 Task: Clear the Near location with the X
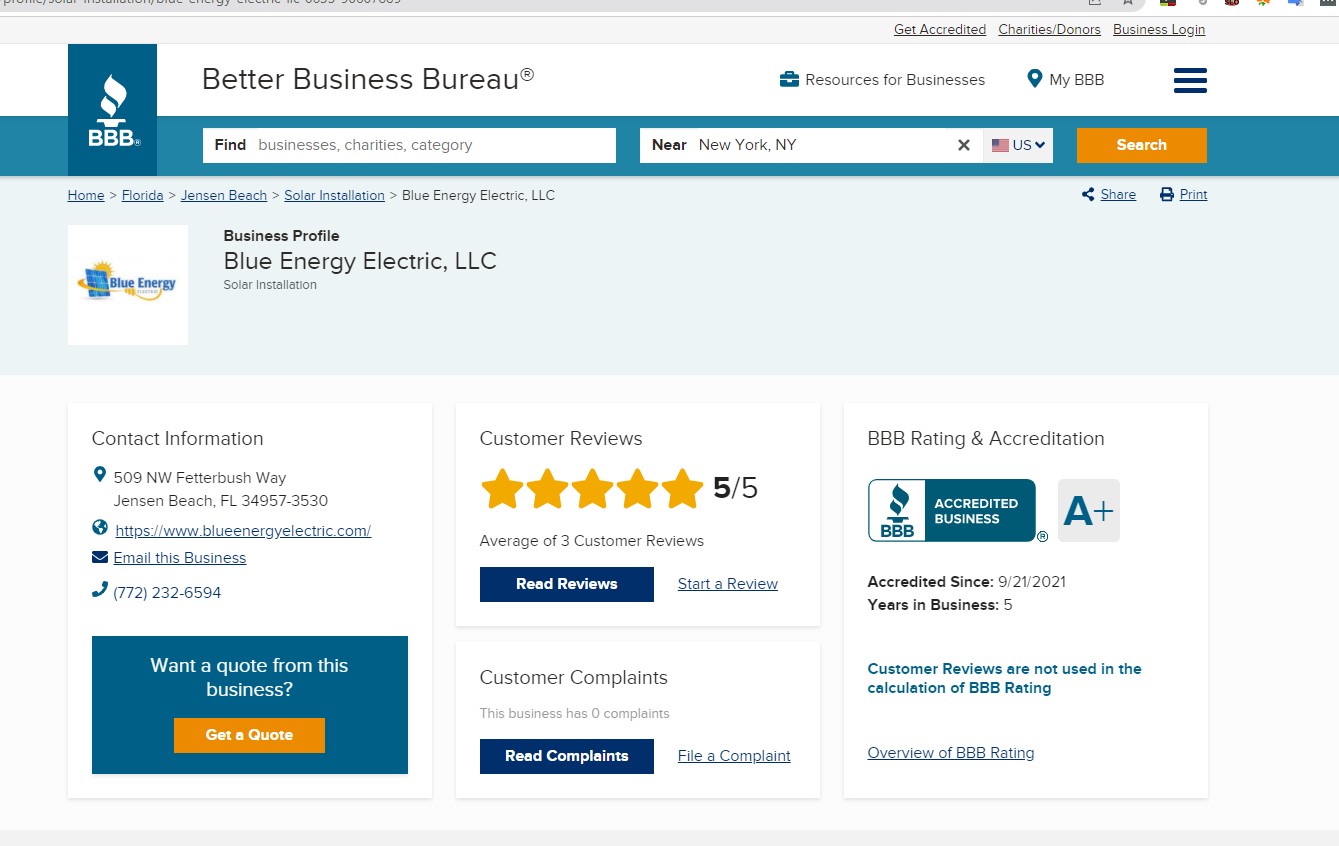coord(963,145)
